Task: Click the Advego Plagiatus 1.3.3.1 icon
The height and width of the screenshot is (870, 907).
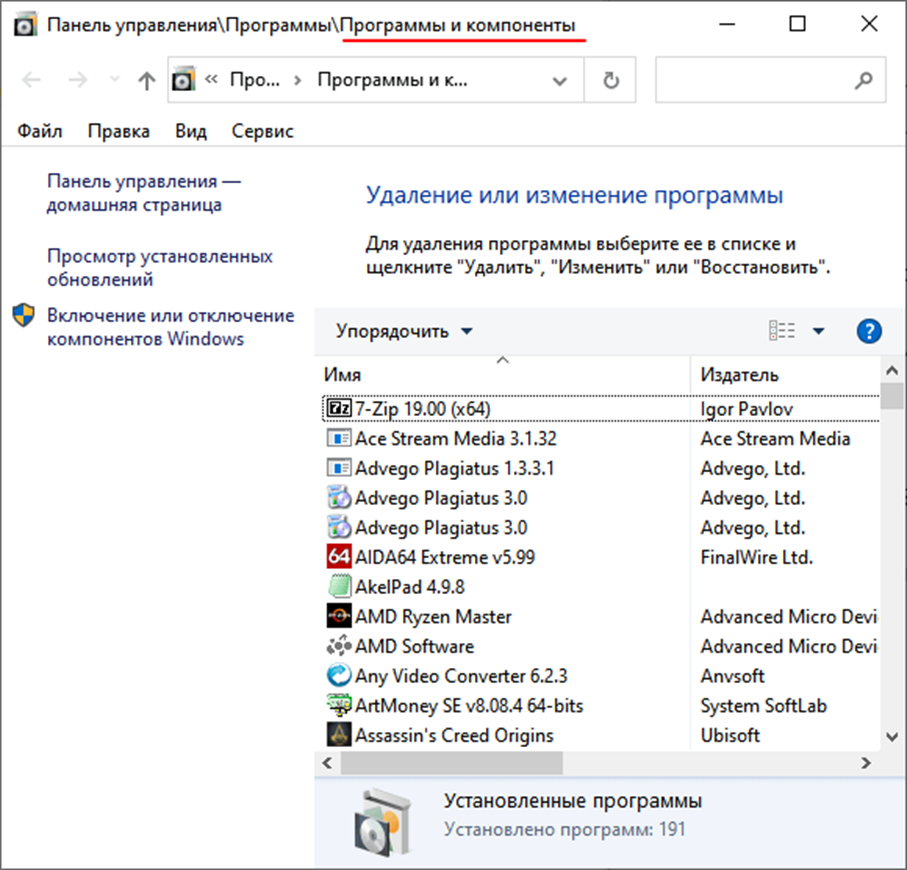Action: coord(339,467)
